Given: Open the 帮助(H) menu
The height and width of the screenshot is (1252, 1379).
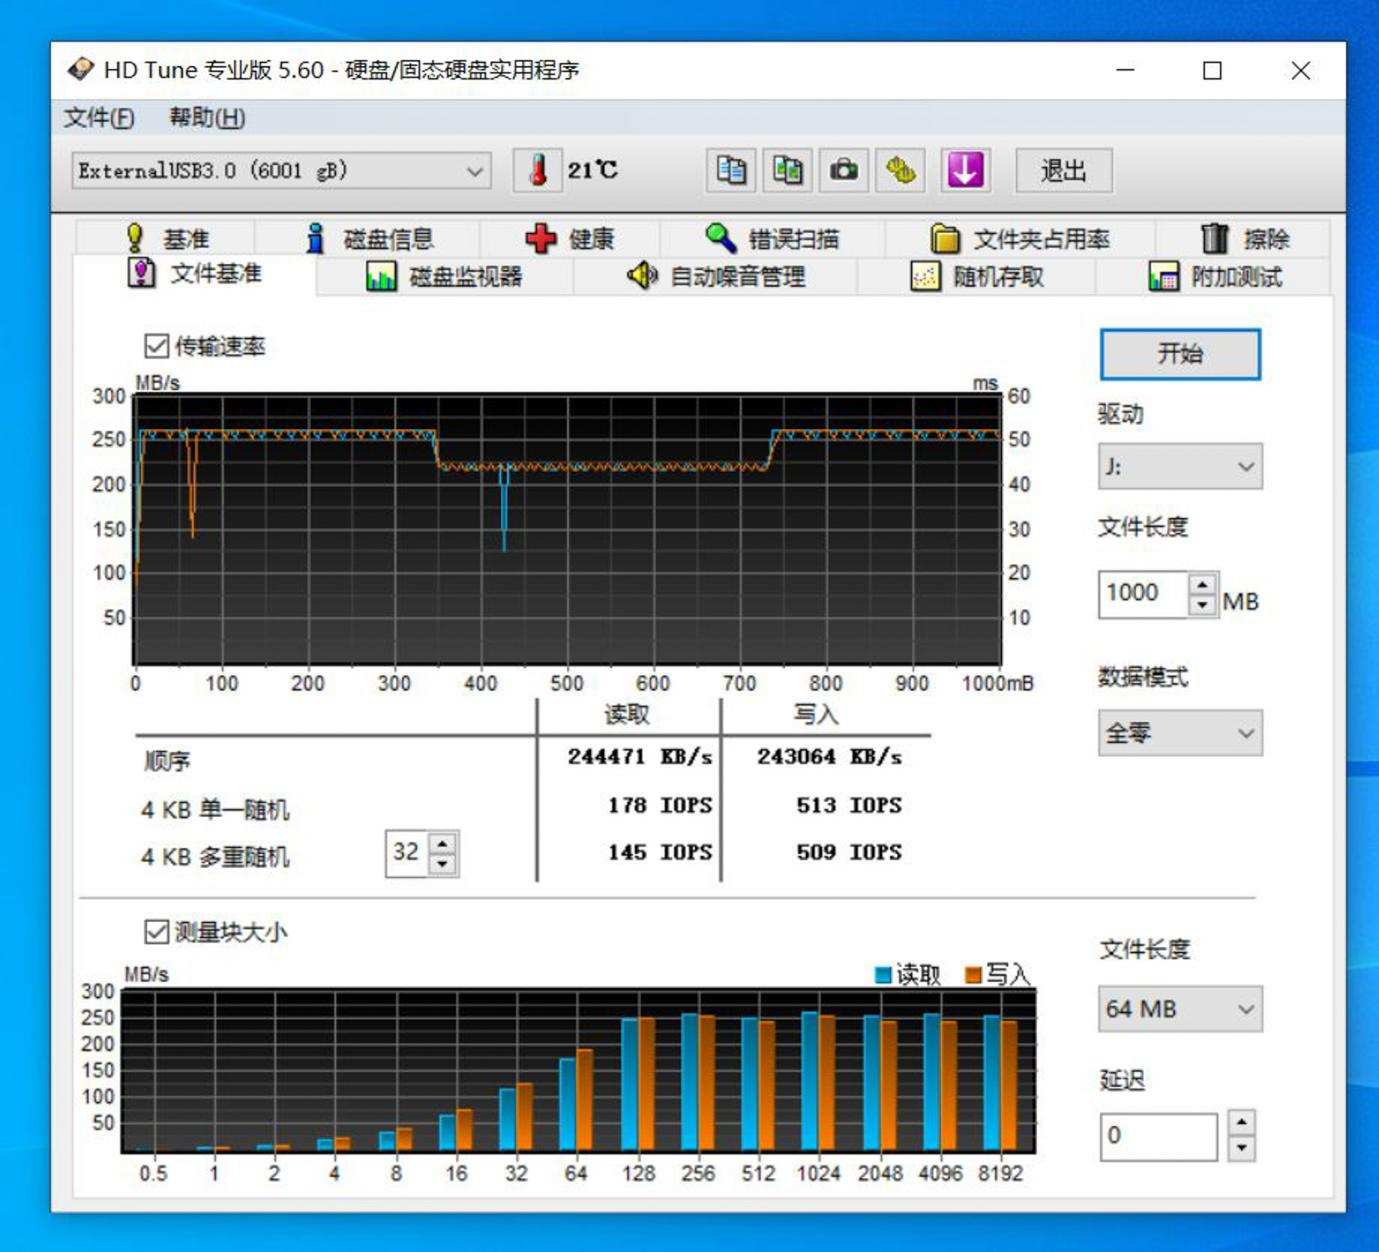Looking at the screenshot, I should coord(207,118).
